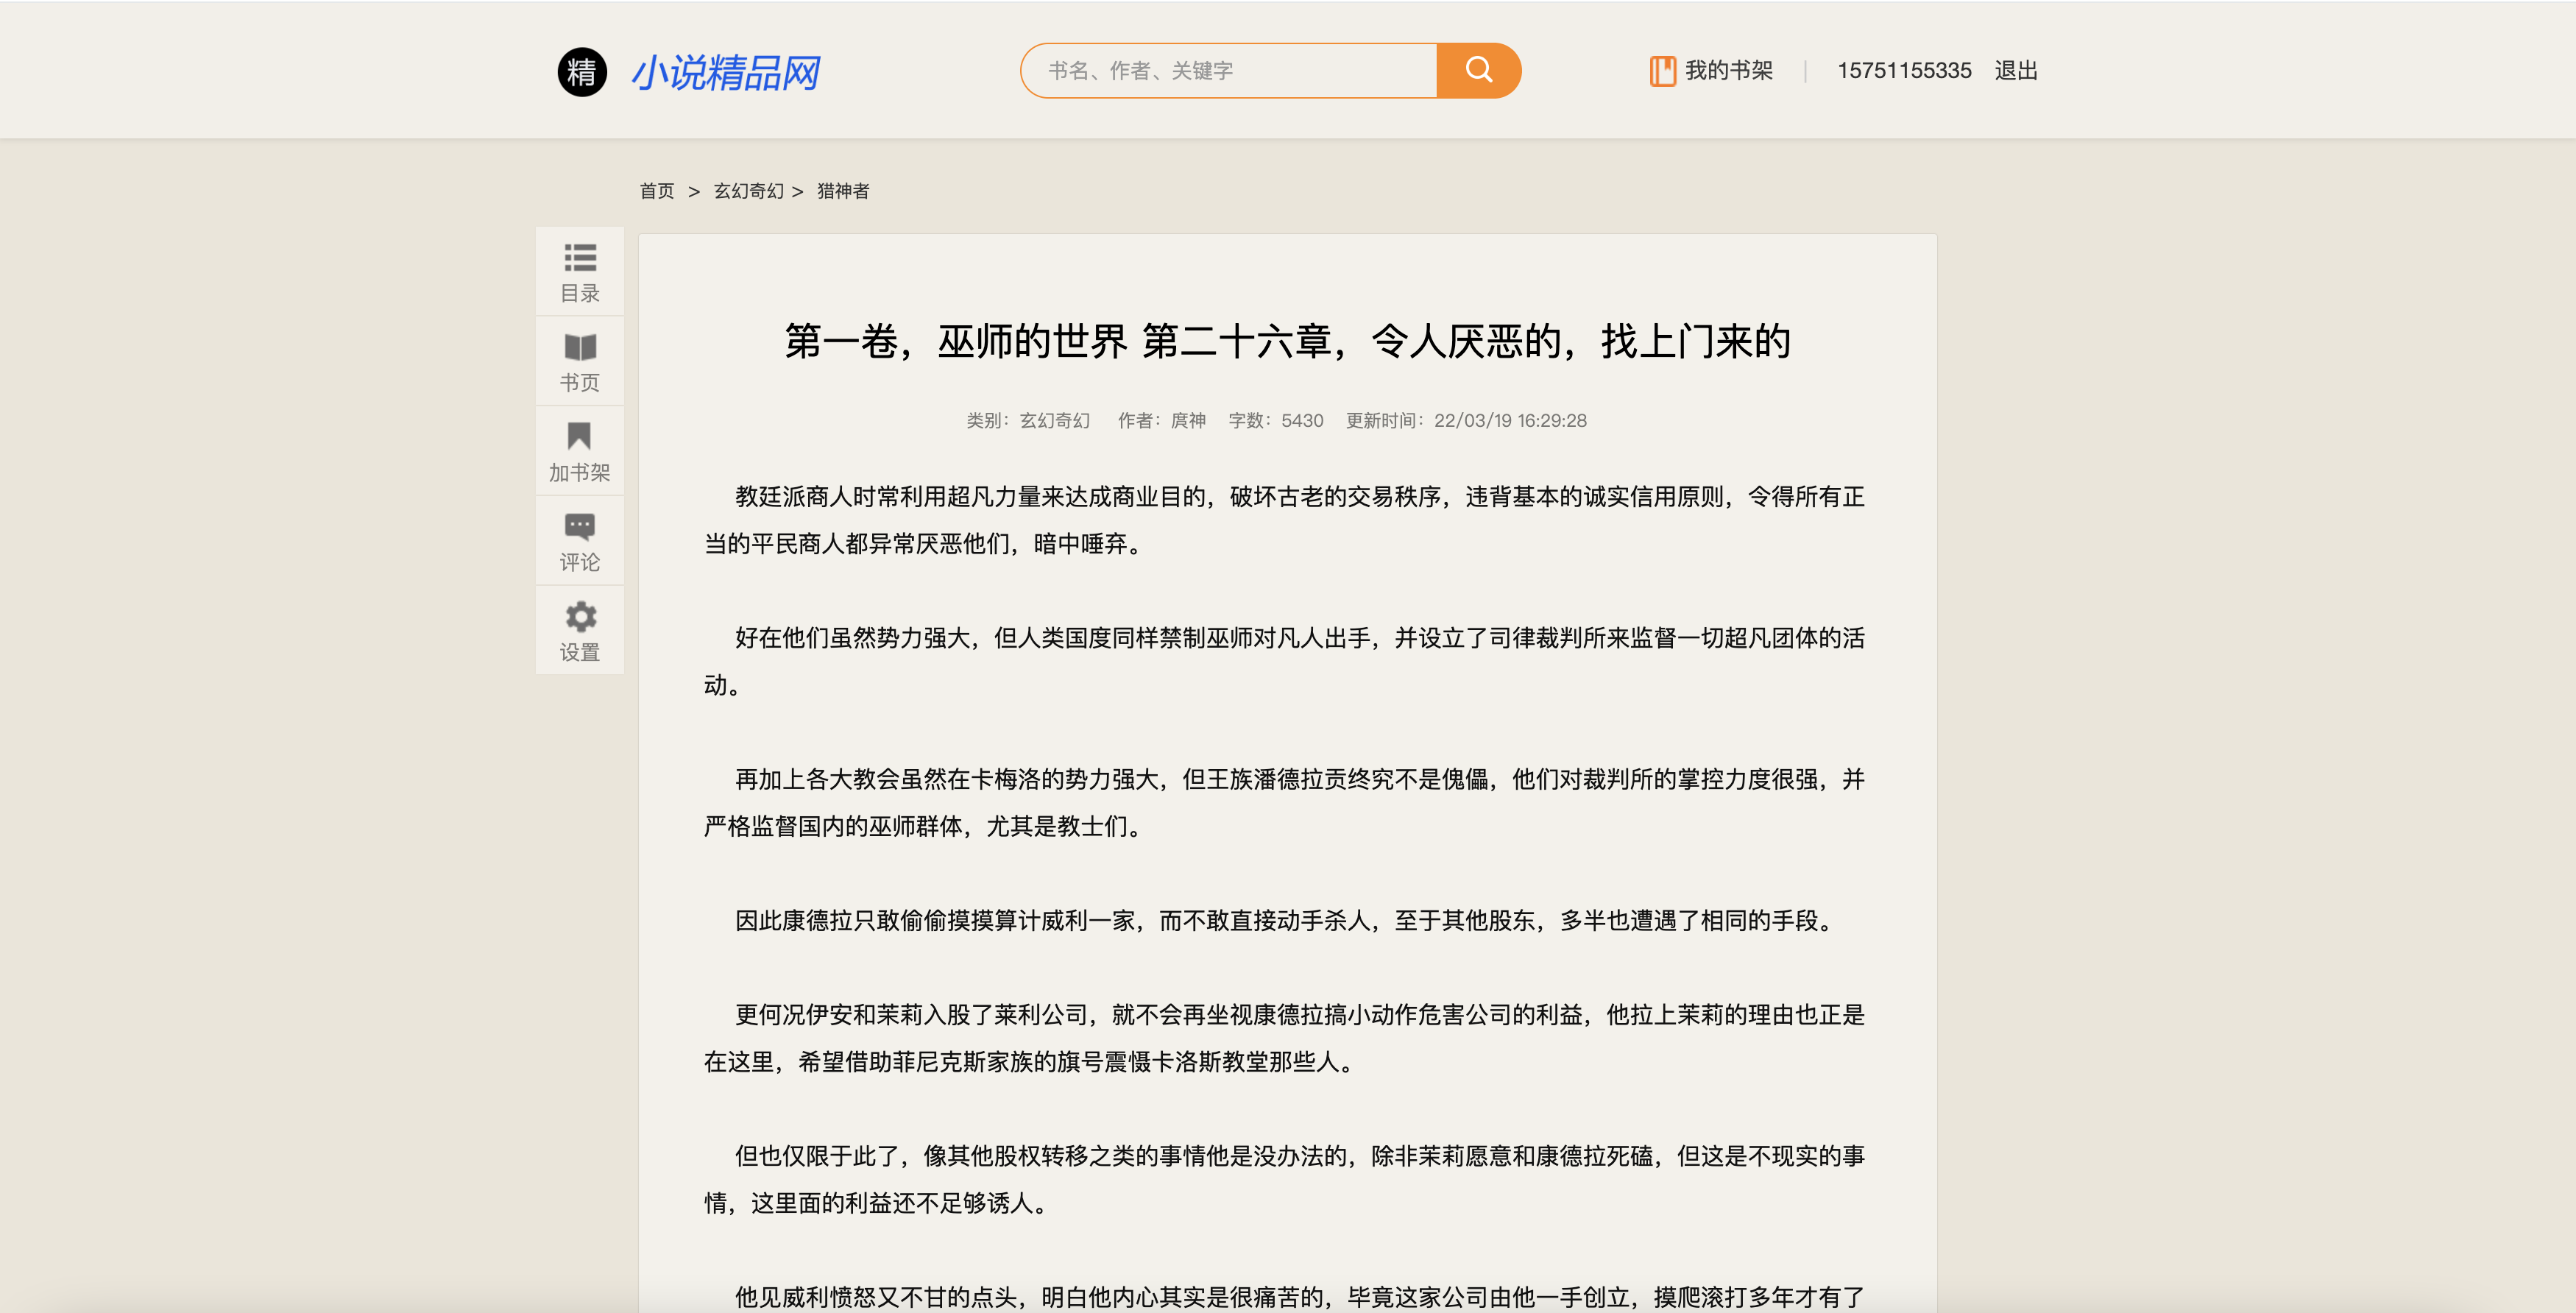Screen dimensions: 2576x1313
Task: Open 我的书架 link in header
Action: point(1728,71)
